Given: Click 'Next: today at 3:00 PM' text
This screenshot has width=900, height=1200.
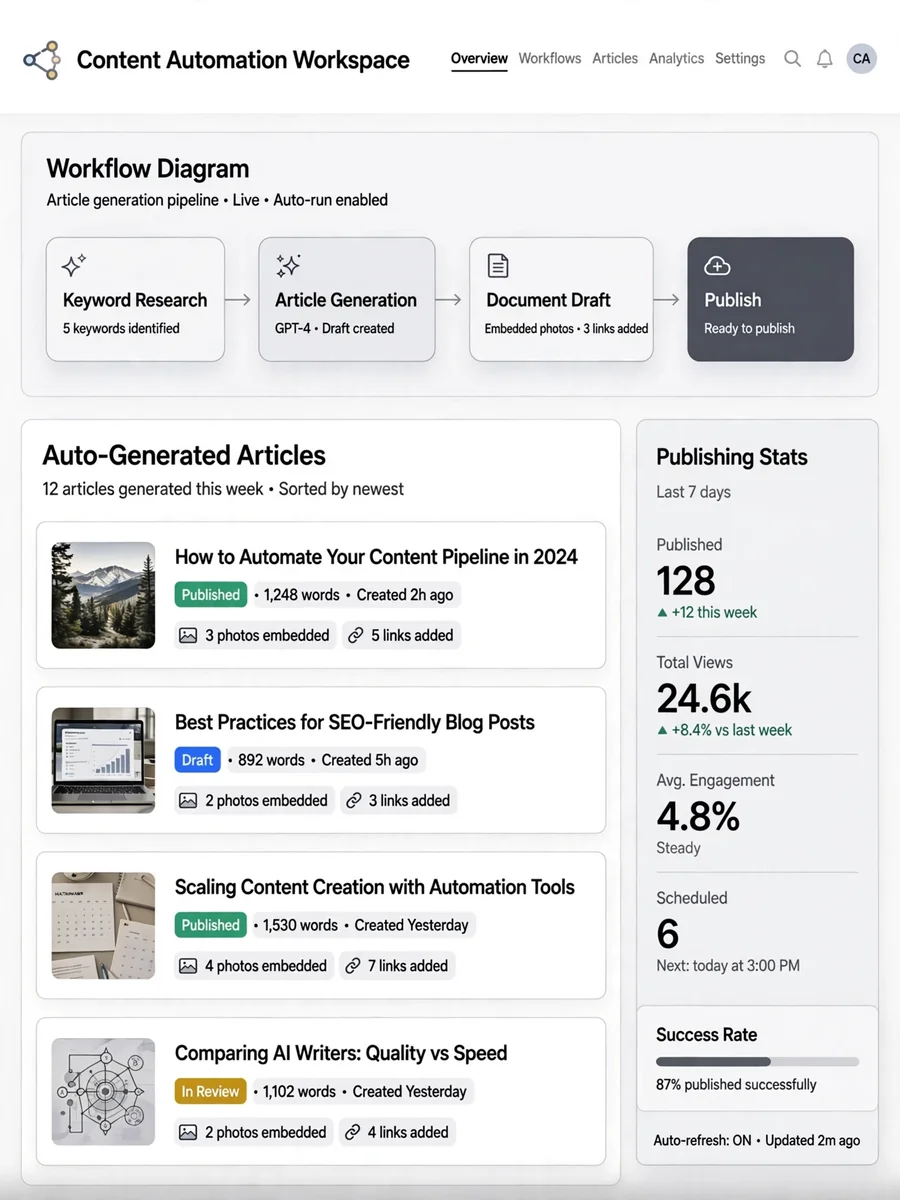Looking at the screenshot, I should pyautogui.click(x=728, y=966).
